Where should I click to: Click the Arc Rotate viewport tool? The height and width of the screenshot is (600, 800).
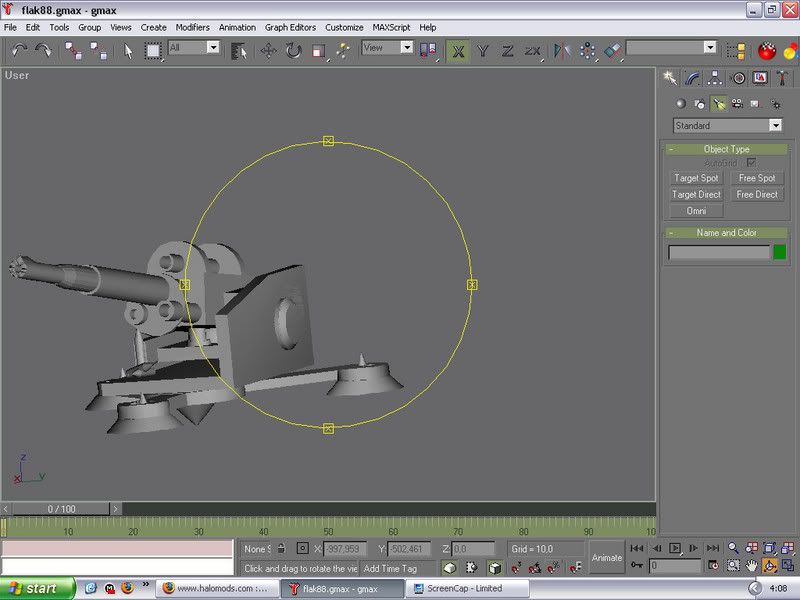pyautogui.click(x=769, y=565)
